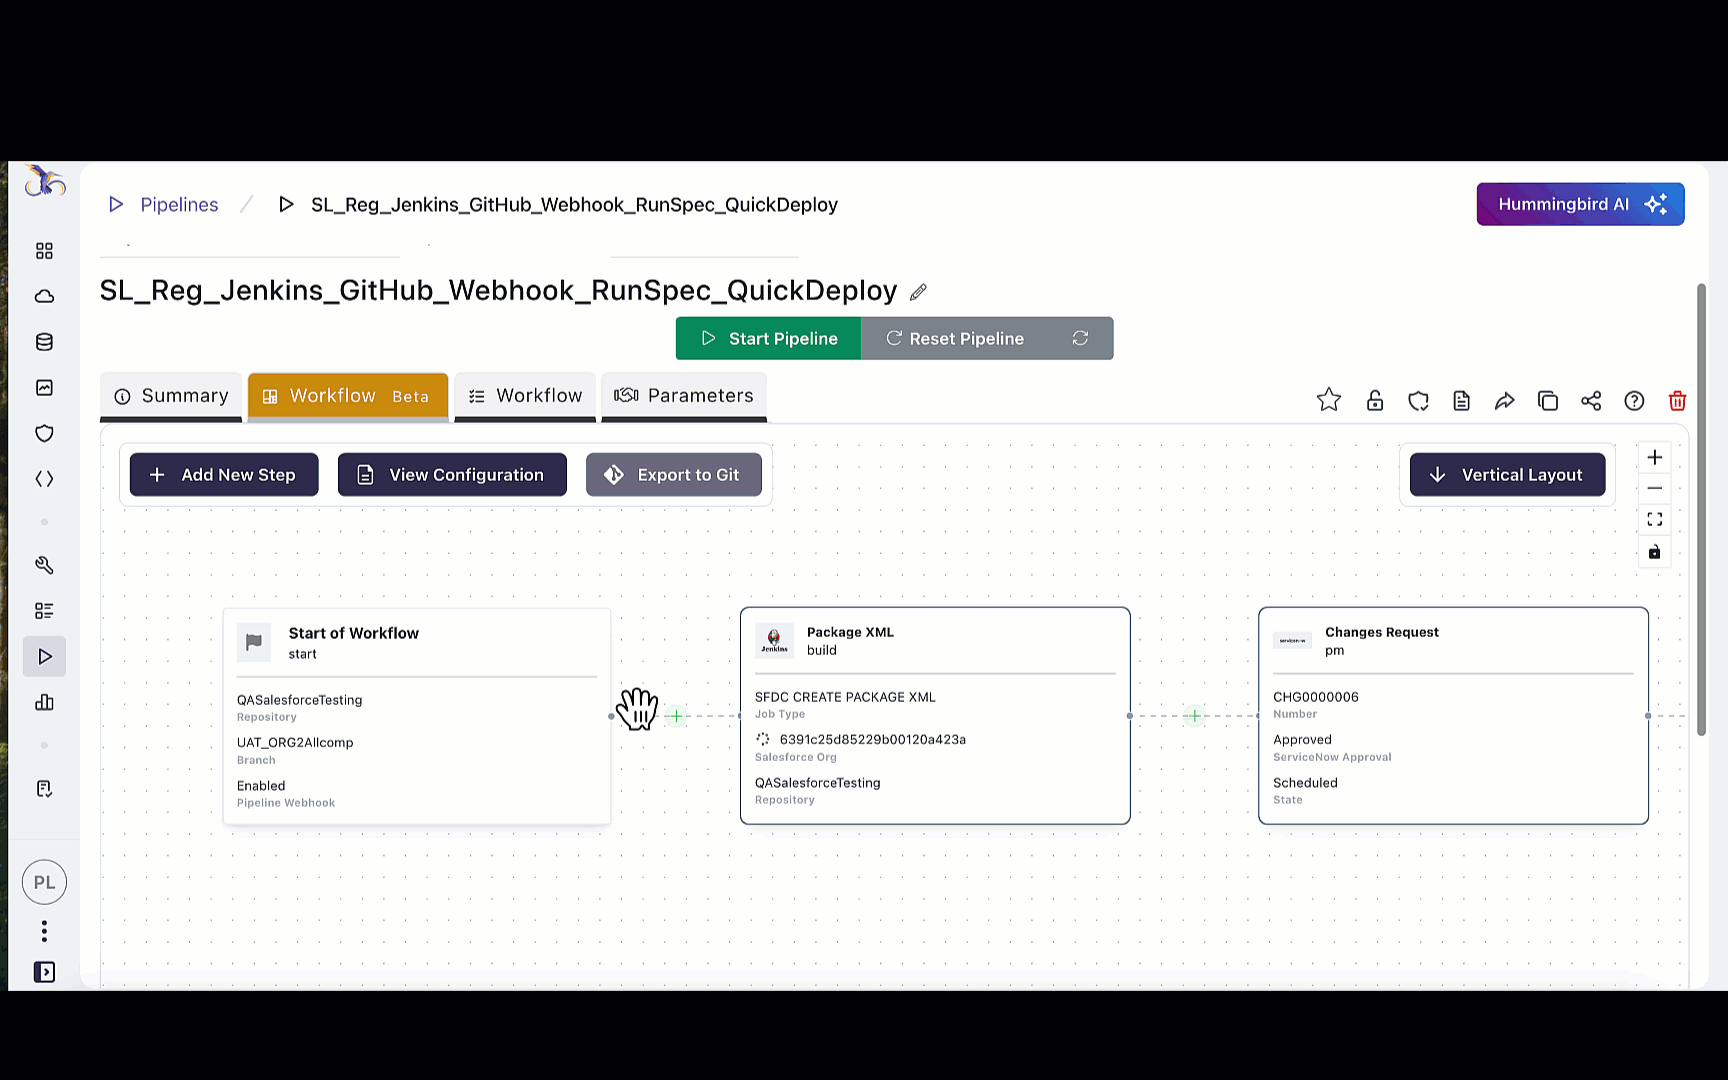The height and width of the screenshot is (1080, 1728).
Task: Toggle the pipeline unlock padlock icon
Action: click(x=1375, y=401)
